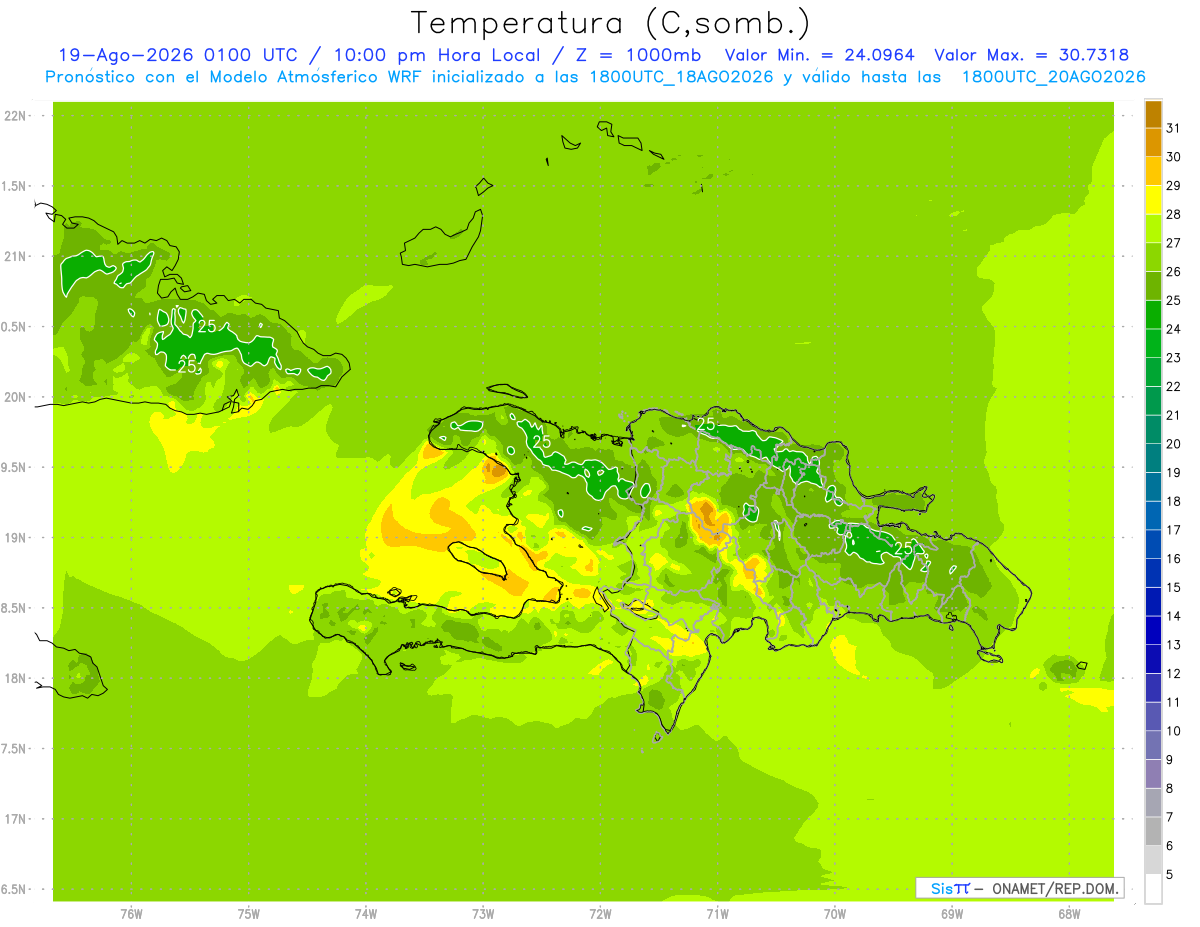Click the legend scale value "8"
Screen dimensions: 1200x927
click(1170, 789)
